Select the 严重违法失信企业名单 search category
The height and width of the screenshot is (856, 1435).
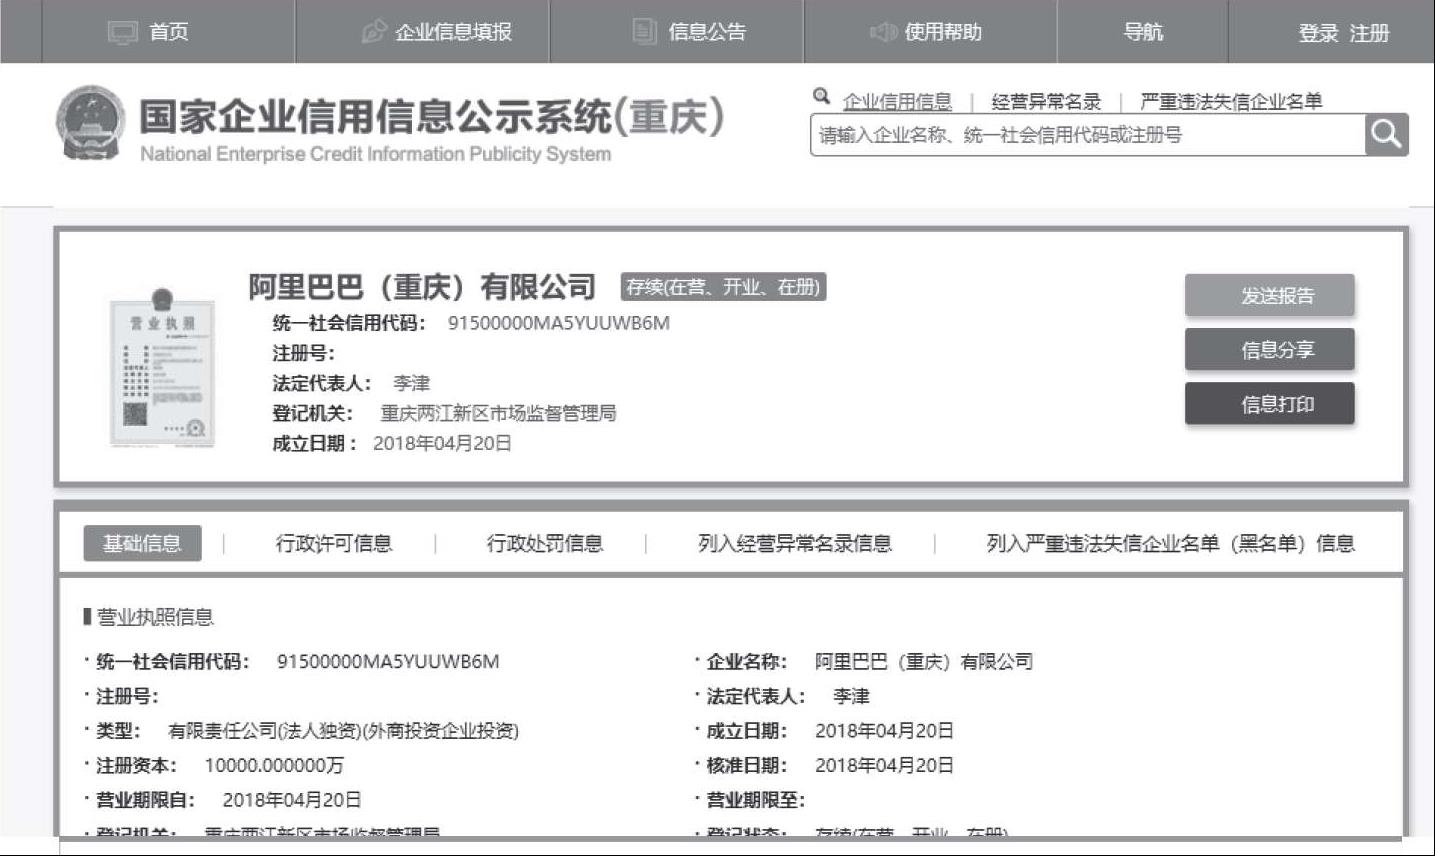pos(1231,101)
